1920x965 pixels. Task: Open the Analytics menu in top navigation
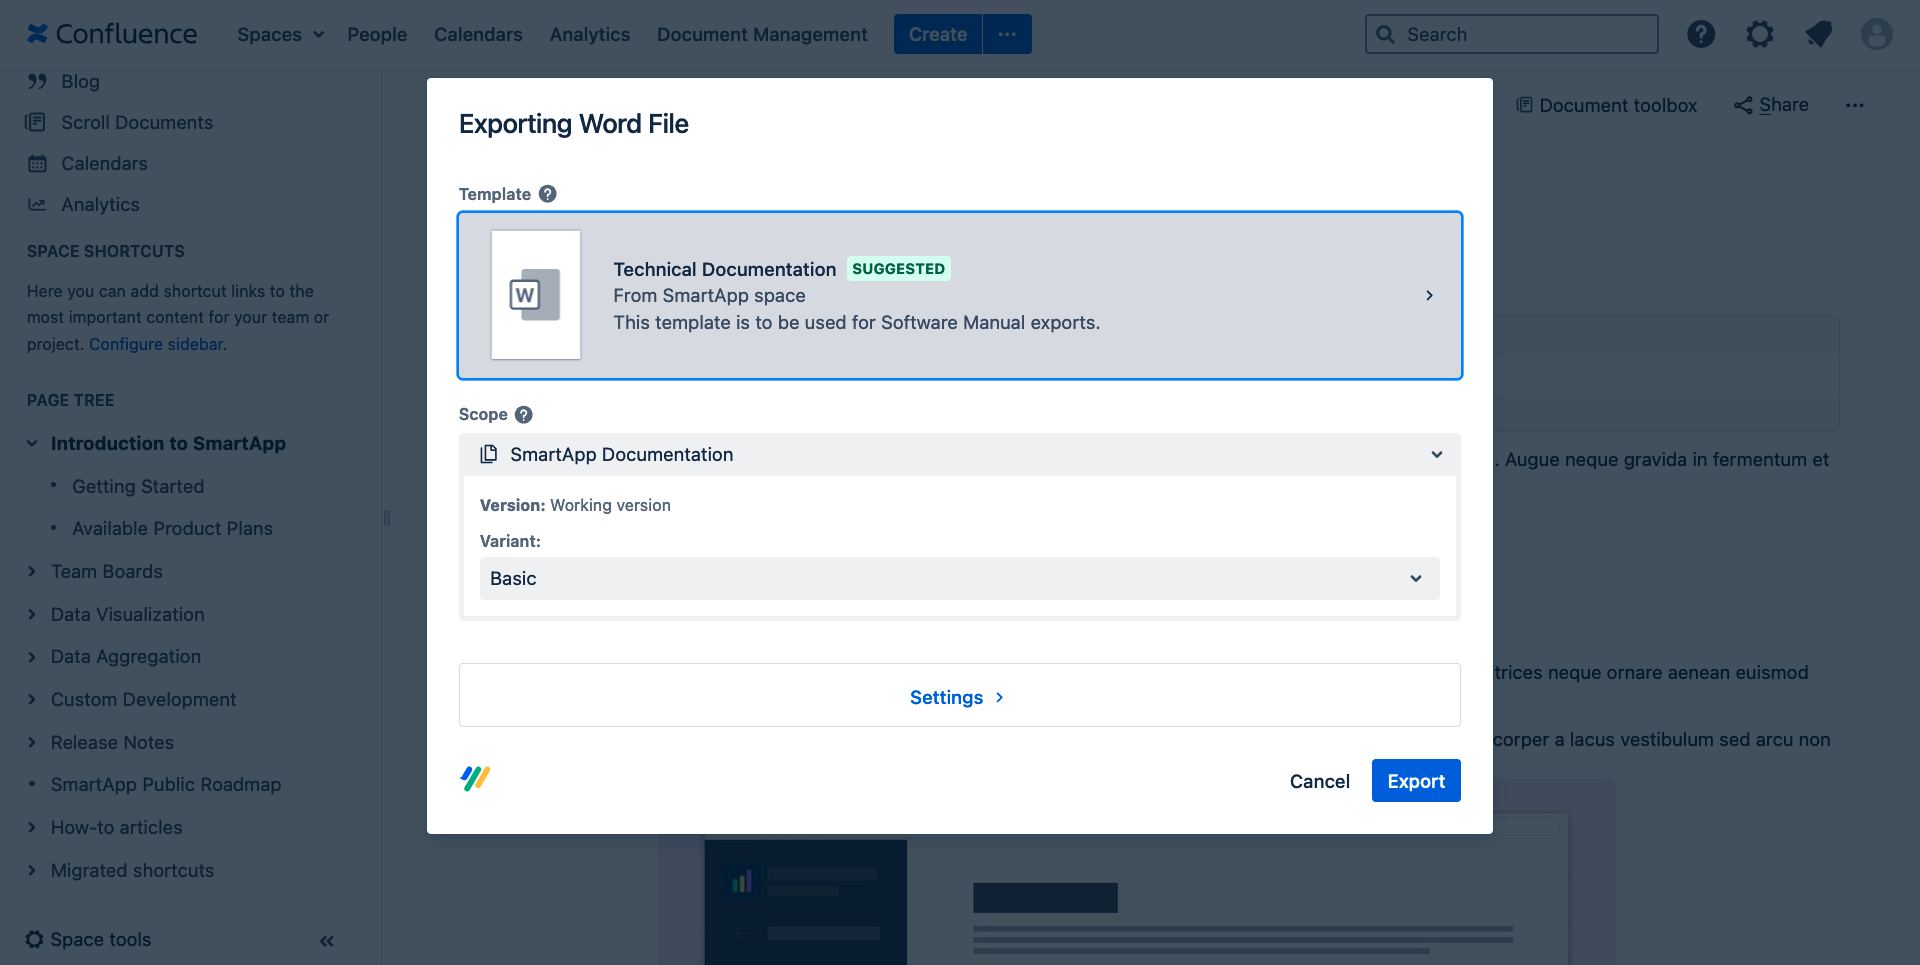coord(589,34)
